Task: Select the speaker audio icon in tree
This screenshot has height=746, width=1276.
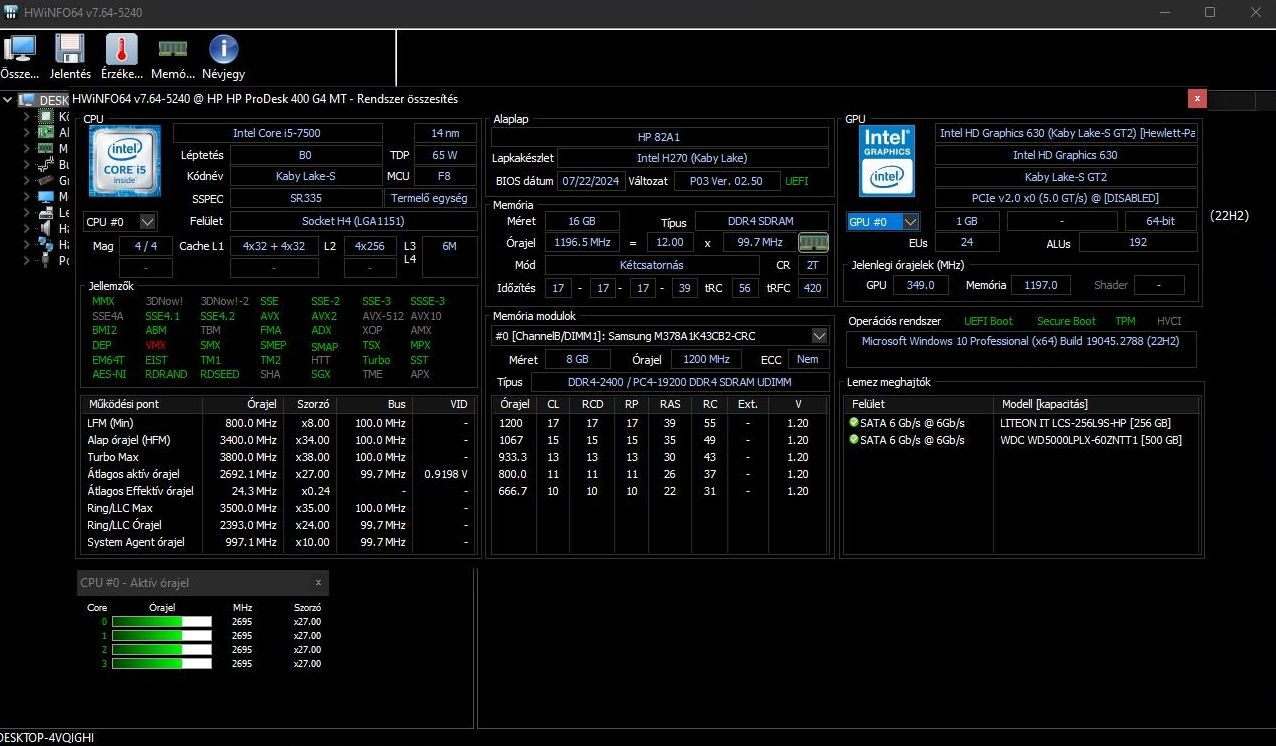Action: [46, 228]
